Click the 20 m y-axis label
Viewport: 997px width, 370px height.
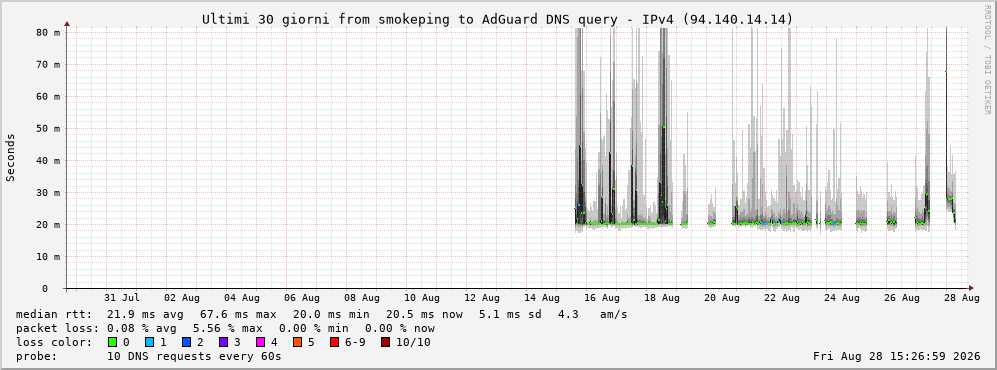pos(48,225)
